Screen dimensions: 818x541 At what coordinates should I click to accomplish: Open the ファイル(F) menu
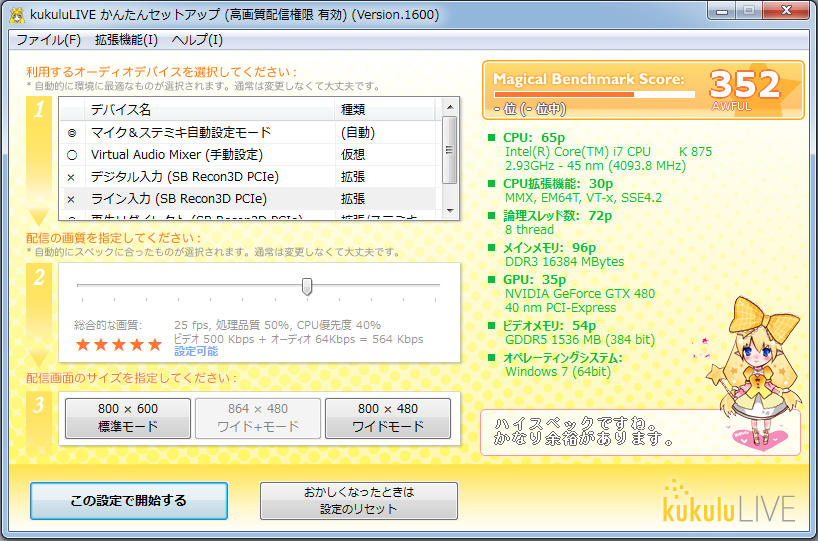click(x=49, y=40)
